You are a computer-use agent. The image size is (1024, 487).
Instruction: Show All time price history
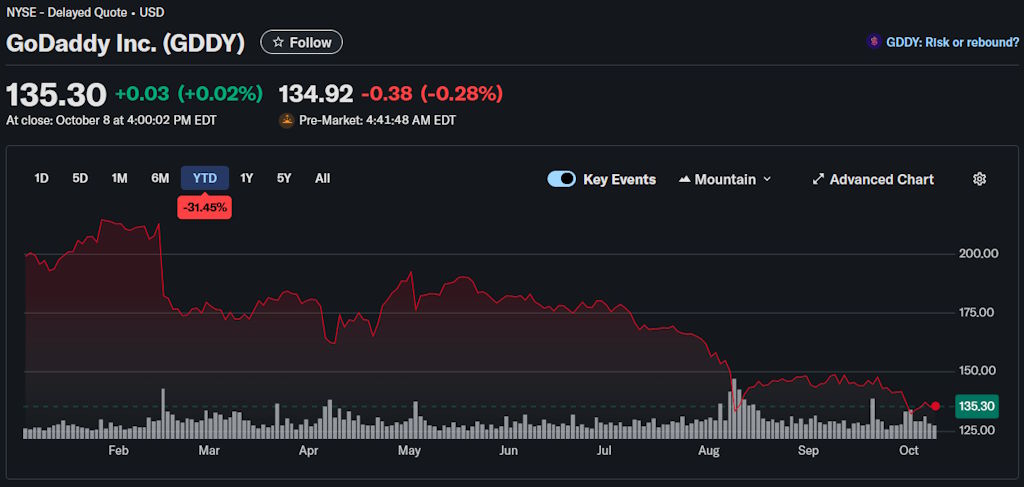[x=322, y=179]
